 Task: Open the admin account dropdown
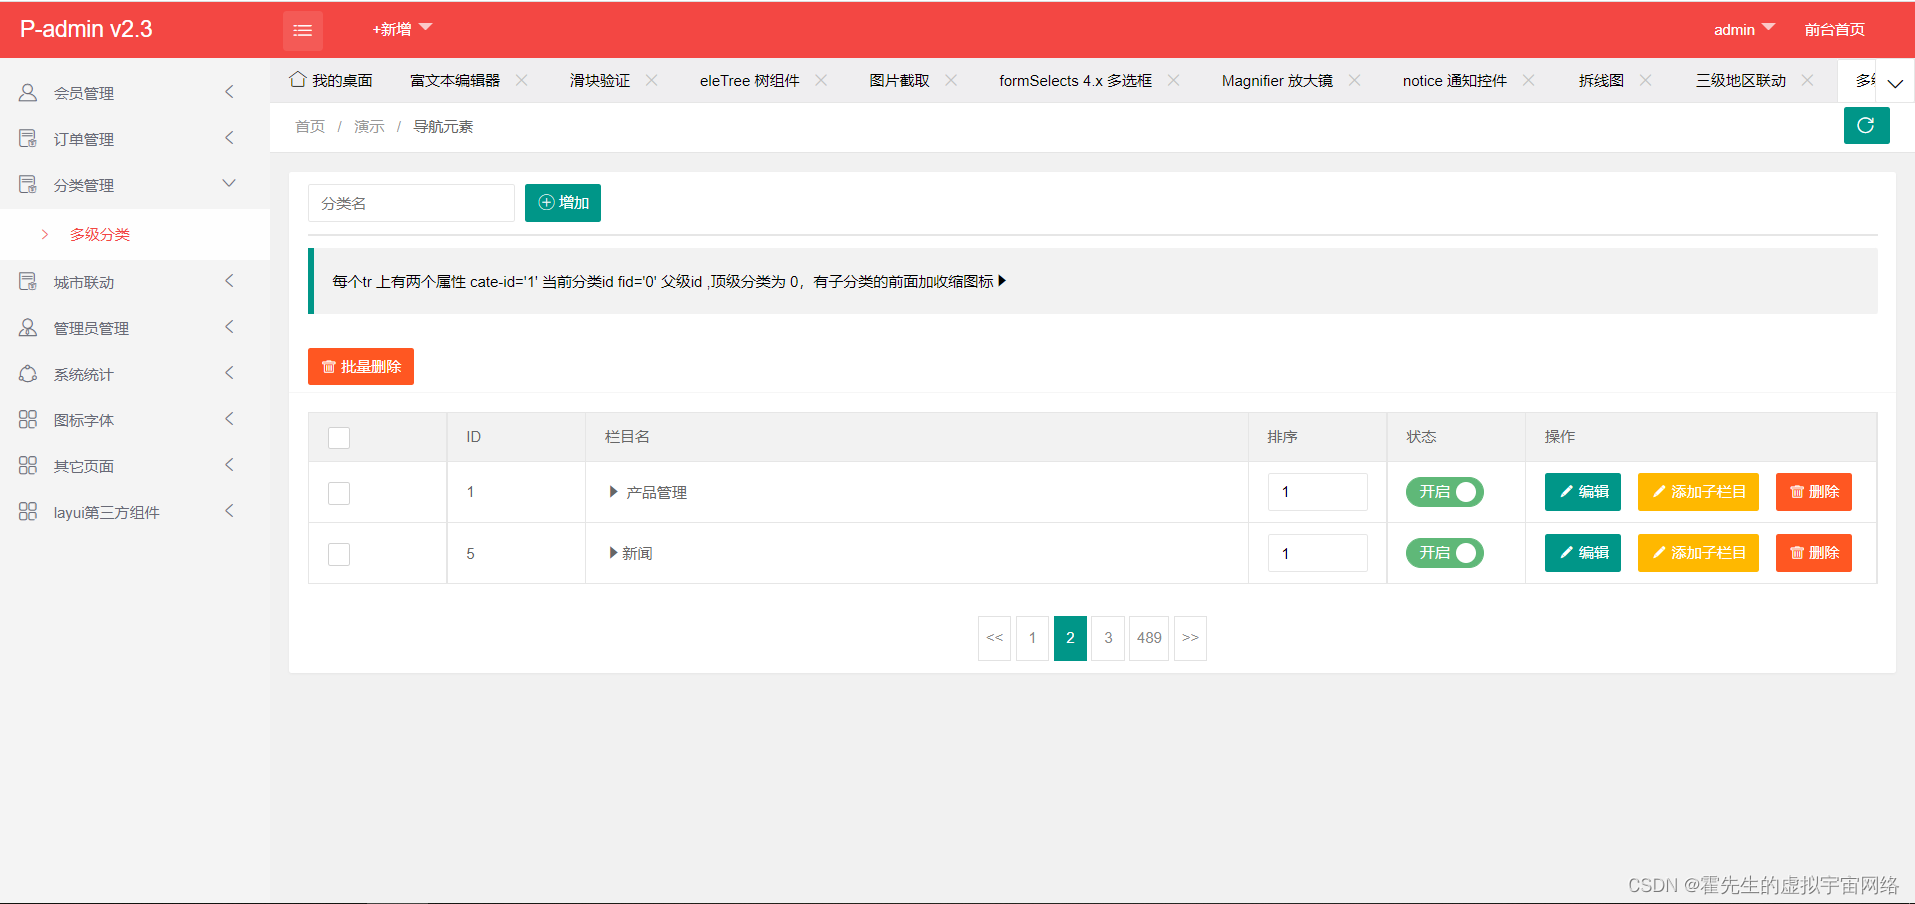pos(1742,29)
